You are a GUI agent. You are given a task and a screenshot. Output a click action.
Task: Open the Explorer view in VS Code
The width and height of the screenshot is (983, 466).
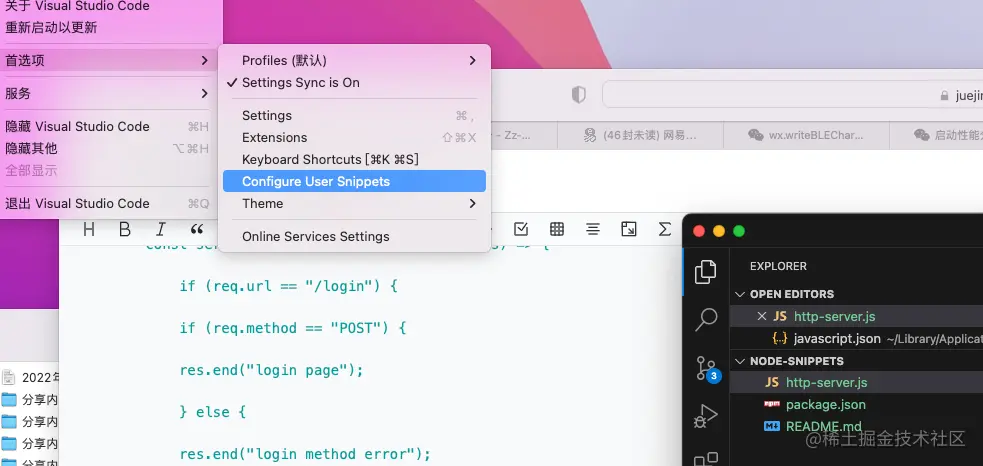pyautogui.click(x=706, y=272)
